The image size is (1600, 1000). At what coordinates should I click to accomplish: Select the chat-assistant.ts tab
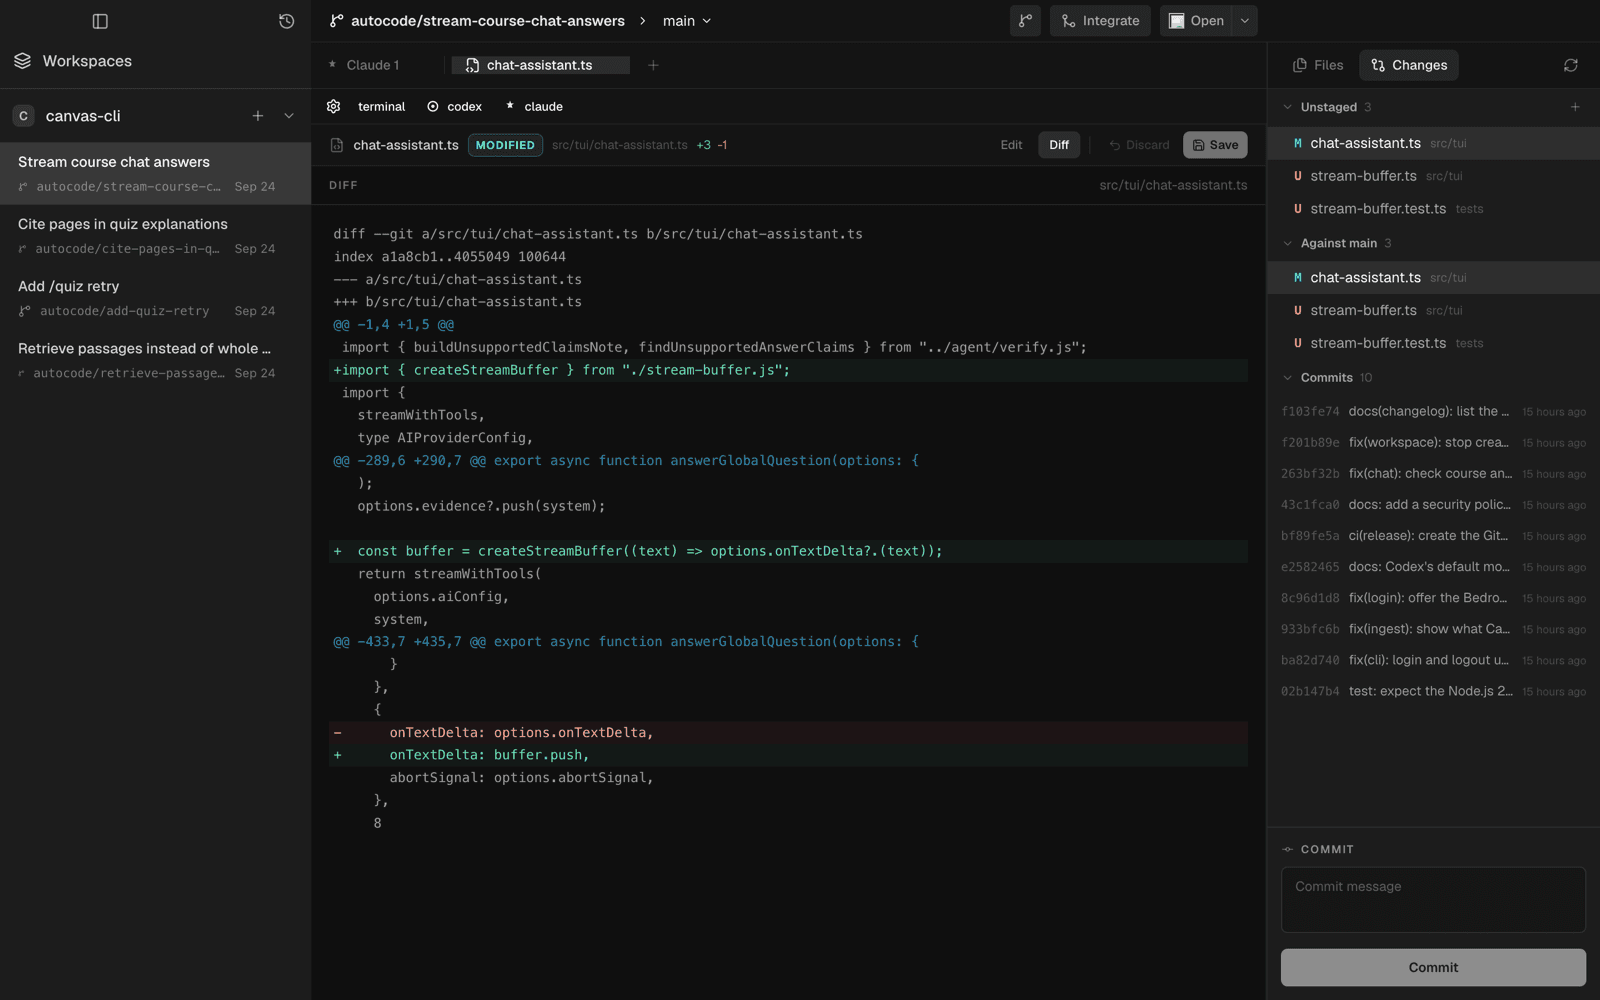[540, 65]
